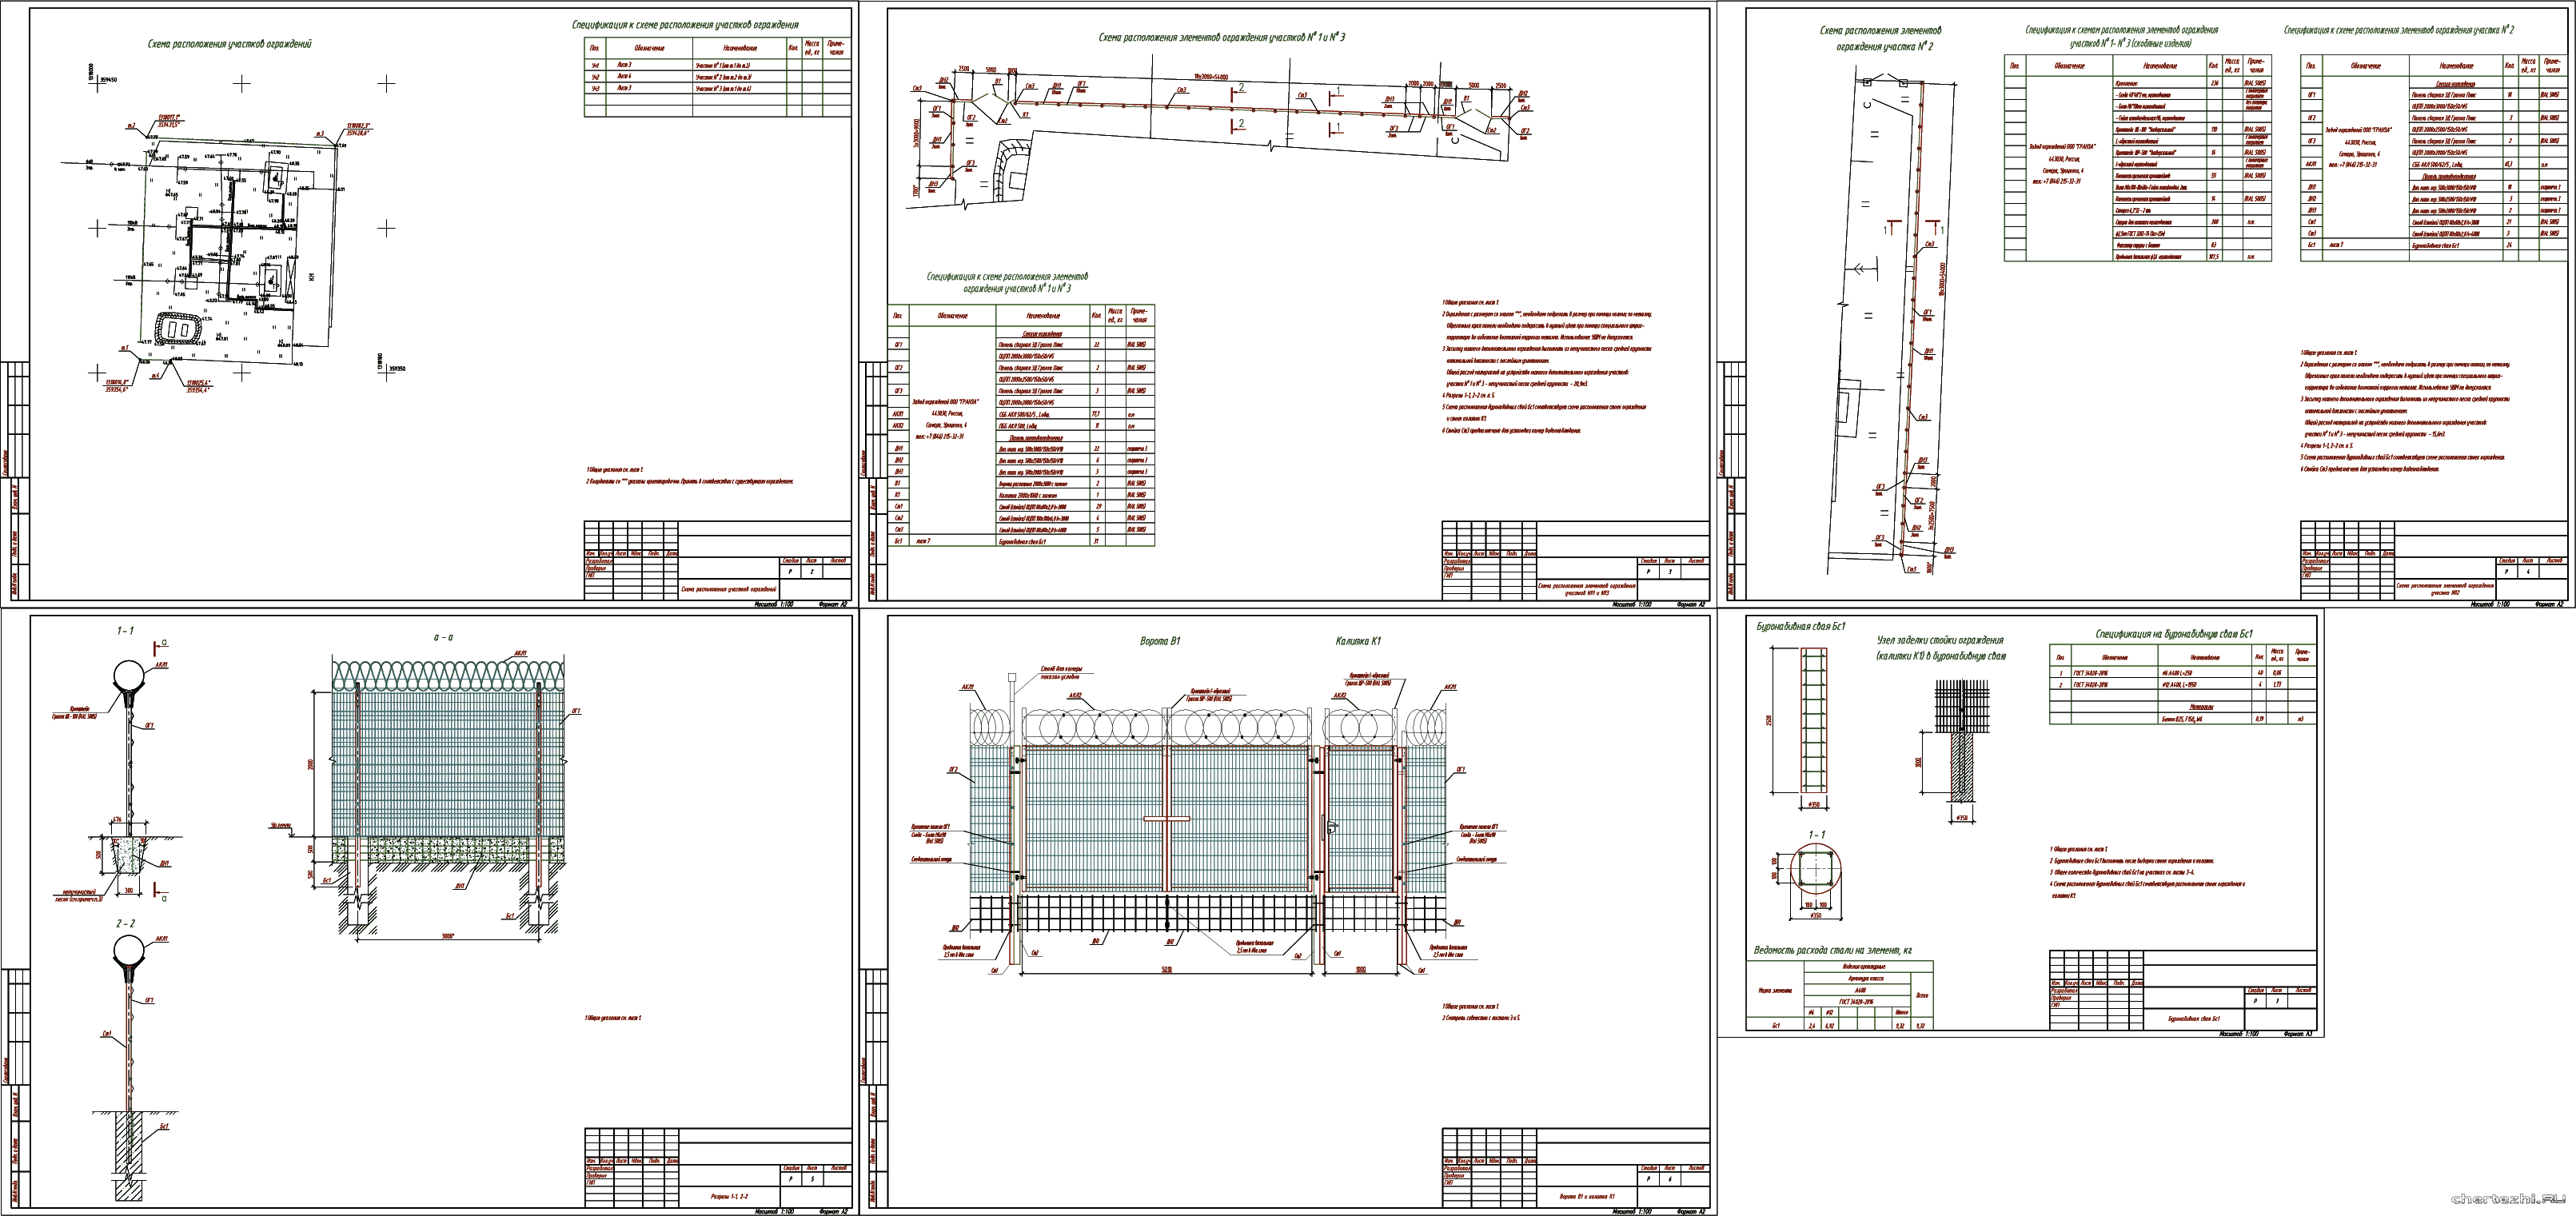Click the 'Разрезы 1-1, 2-2' title block label
This screenshot has height=1216, width=2576.
[x=729, y=1196]
